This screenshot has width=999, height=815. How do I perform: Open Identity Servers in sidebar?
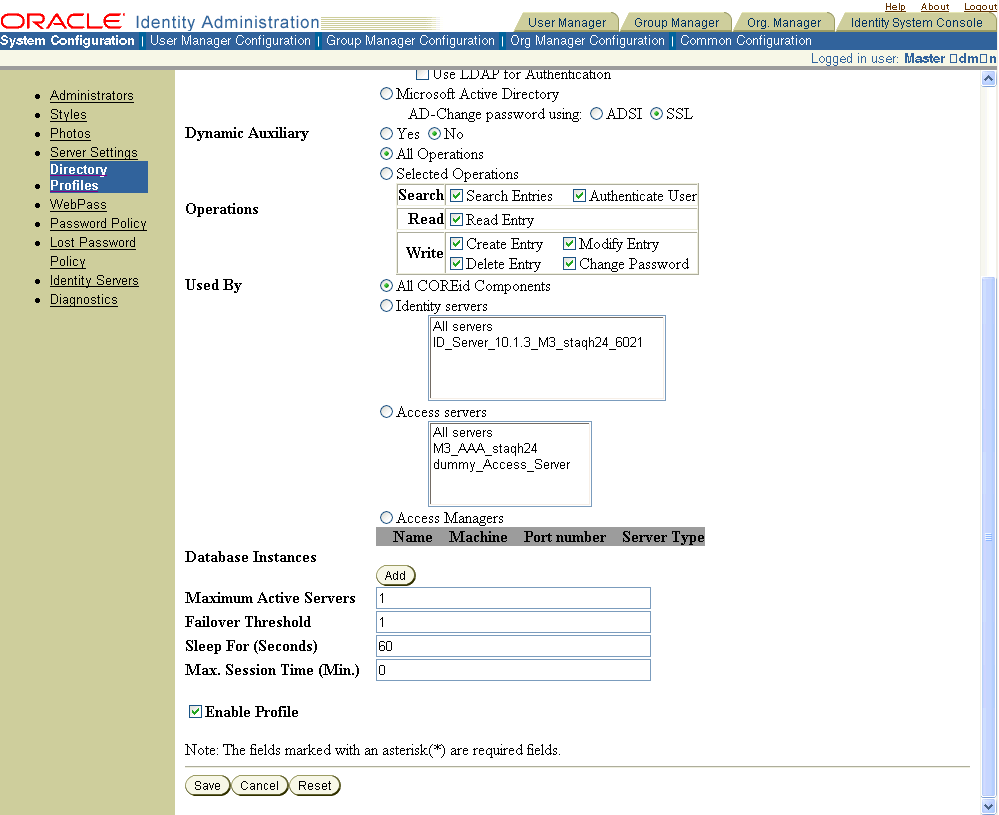pyautogui.click(x=94, y=280)
